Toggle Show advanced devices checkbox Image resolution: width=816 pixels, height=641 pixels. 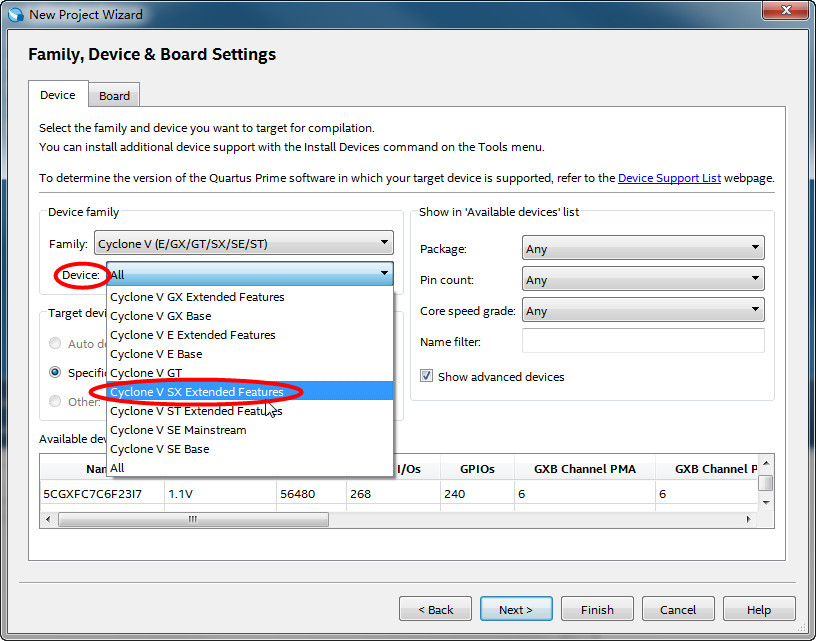(x=426, y=376)
